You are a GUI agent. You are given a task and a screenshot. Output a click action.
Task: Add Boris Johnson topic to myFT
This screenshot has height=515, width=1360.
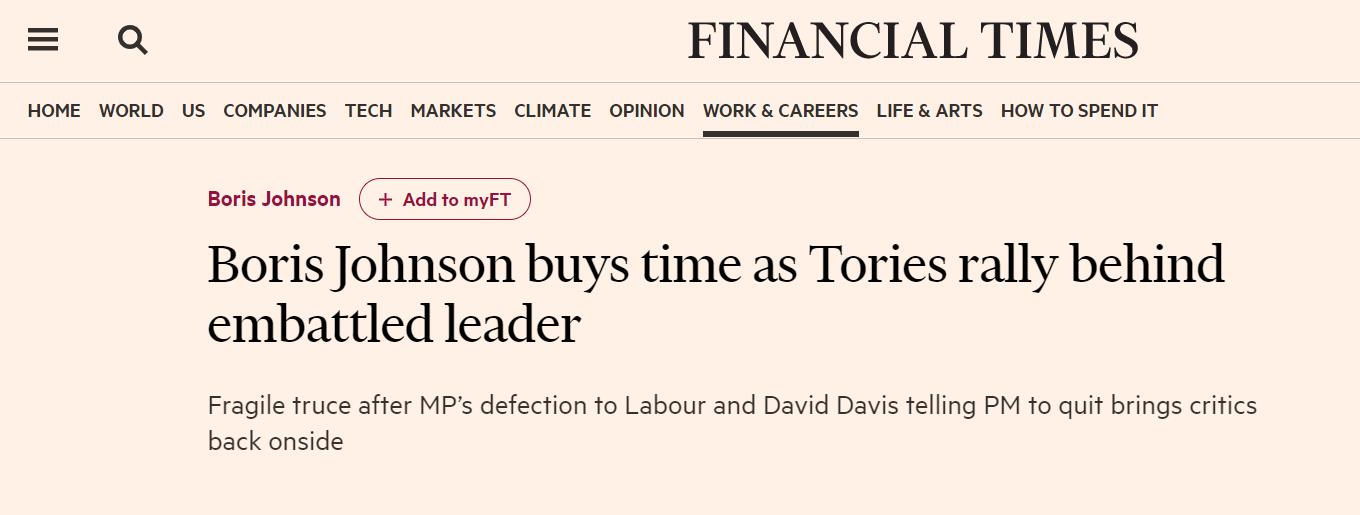coord(445,200)
